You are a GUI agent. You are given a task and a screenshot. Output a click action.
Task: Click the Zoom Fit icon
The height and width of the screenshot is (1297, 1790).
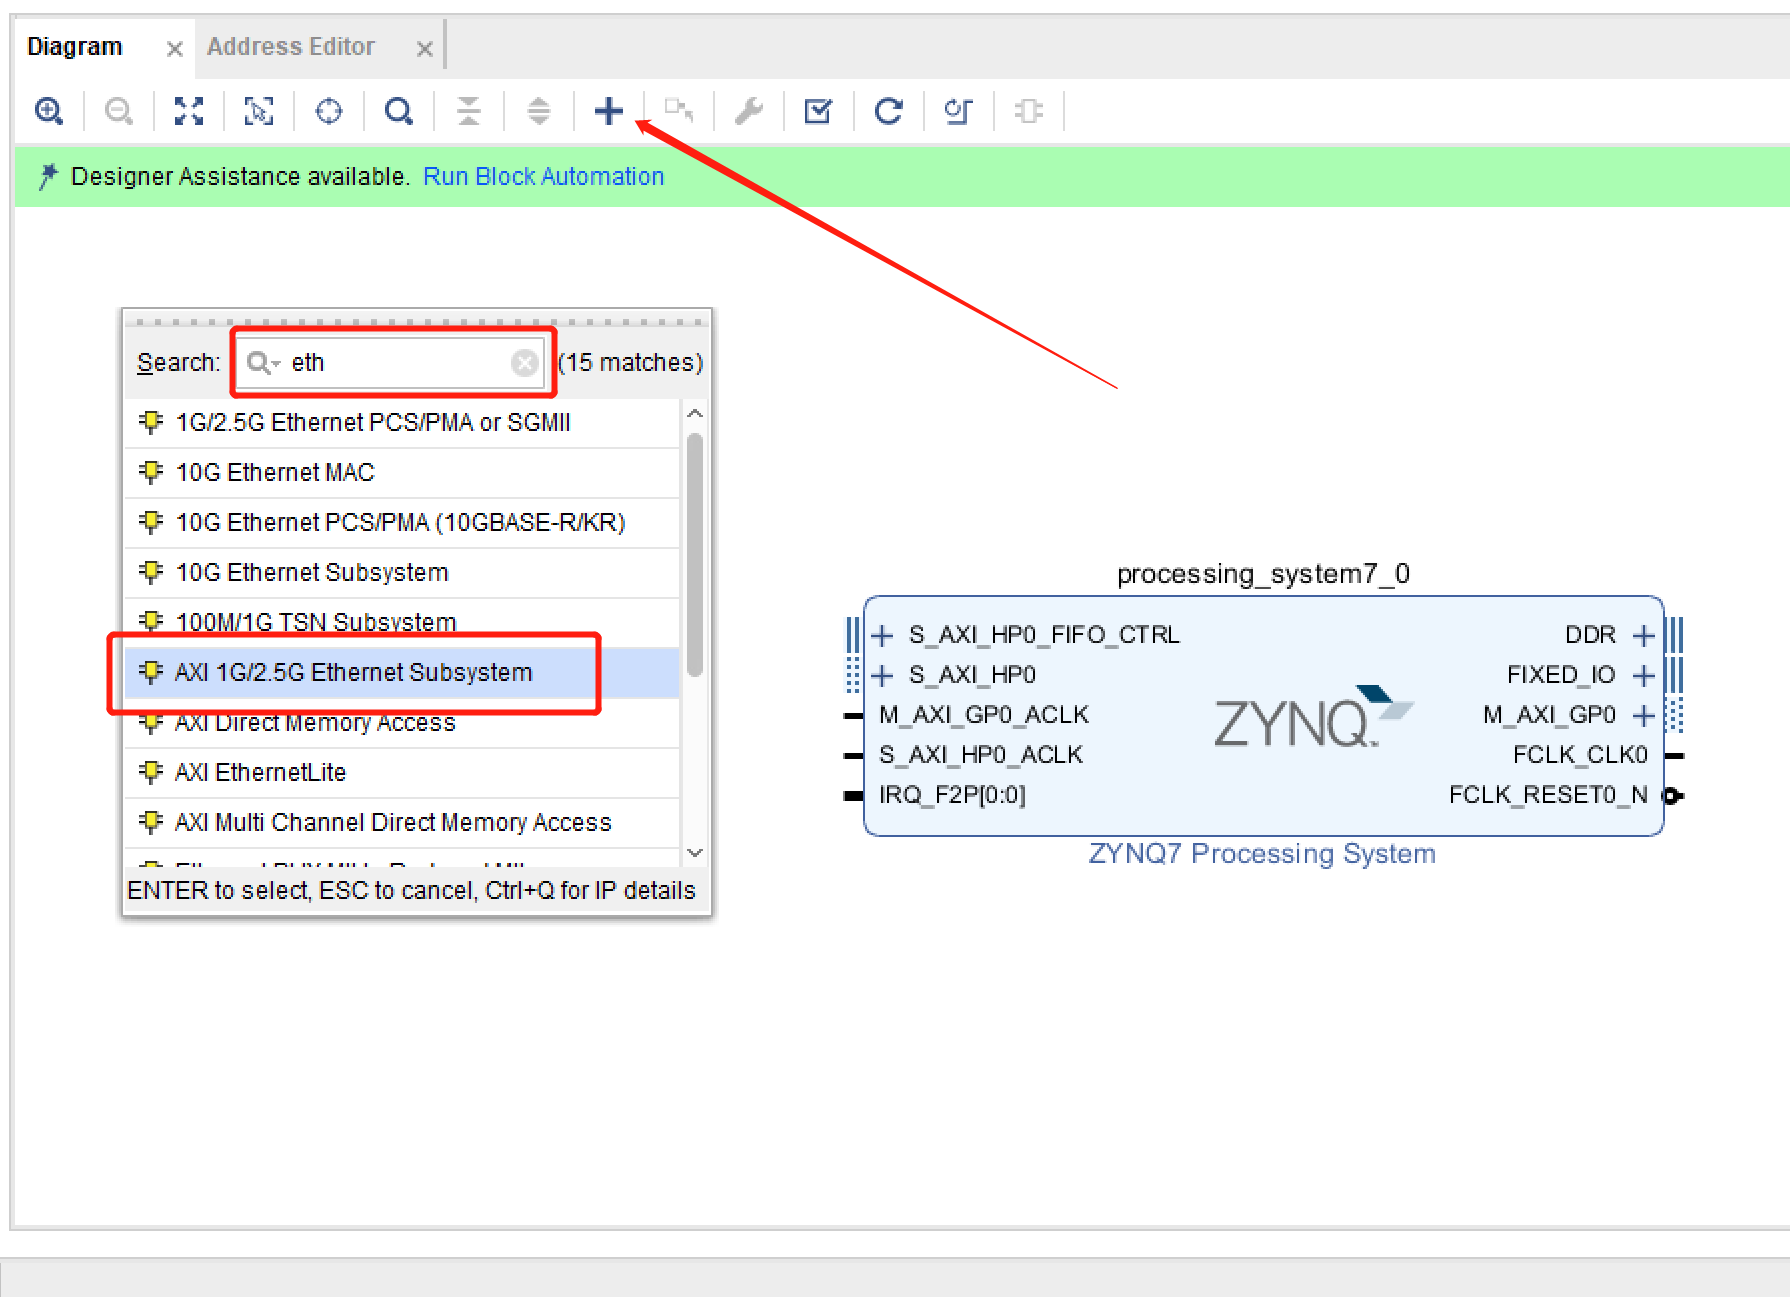(189, 111)
